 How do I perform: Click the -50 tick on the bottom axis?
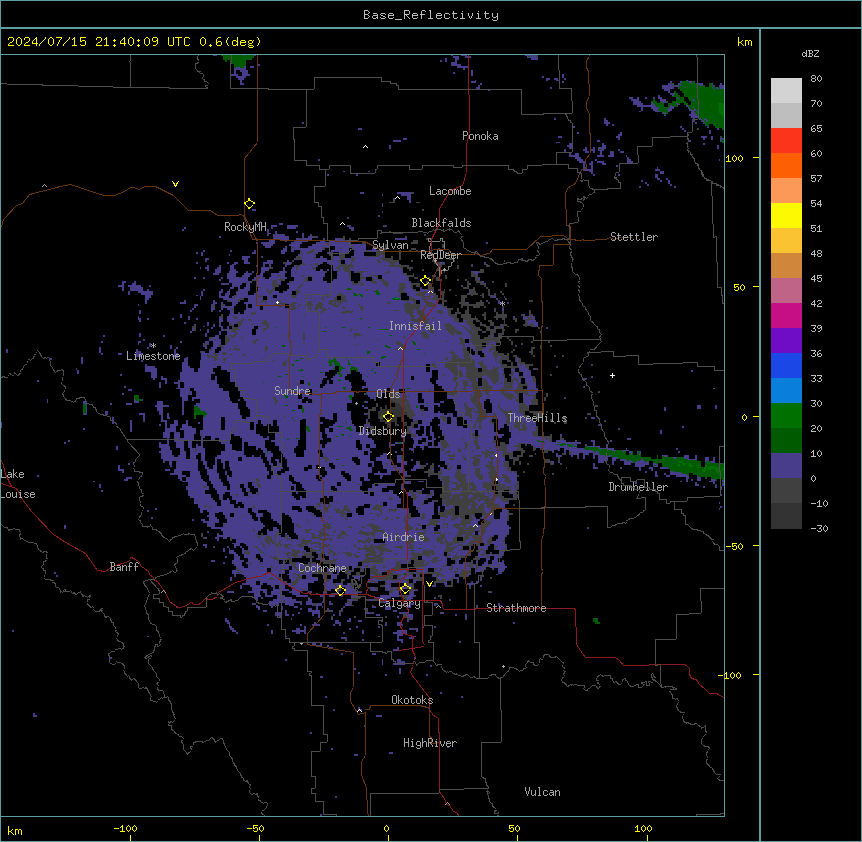256,828
